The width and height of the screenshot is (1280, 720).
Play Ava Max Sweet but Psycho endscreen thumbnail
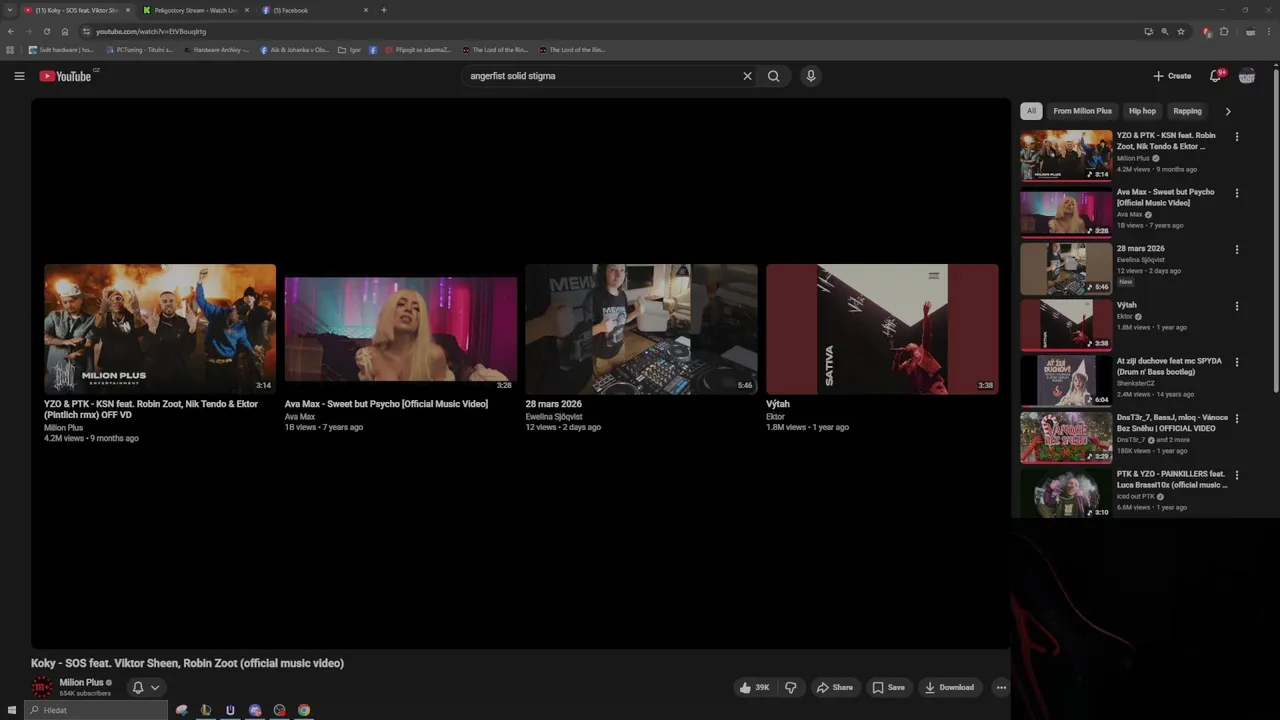click(401, 328)
